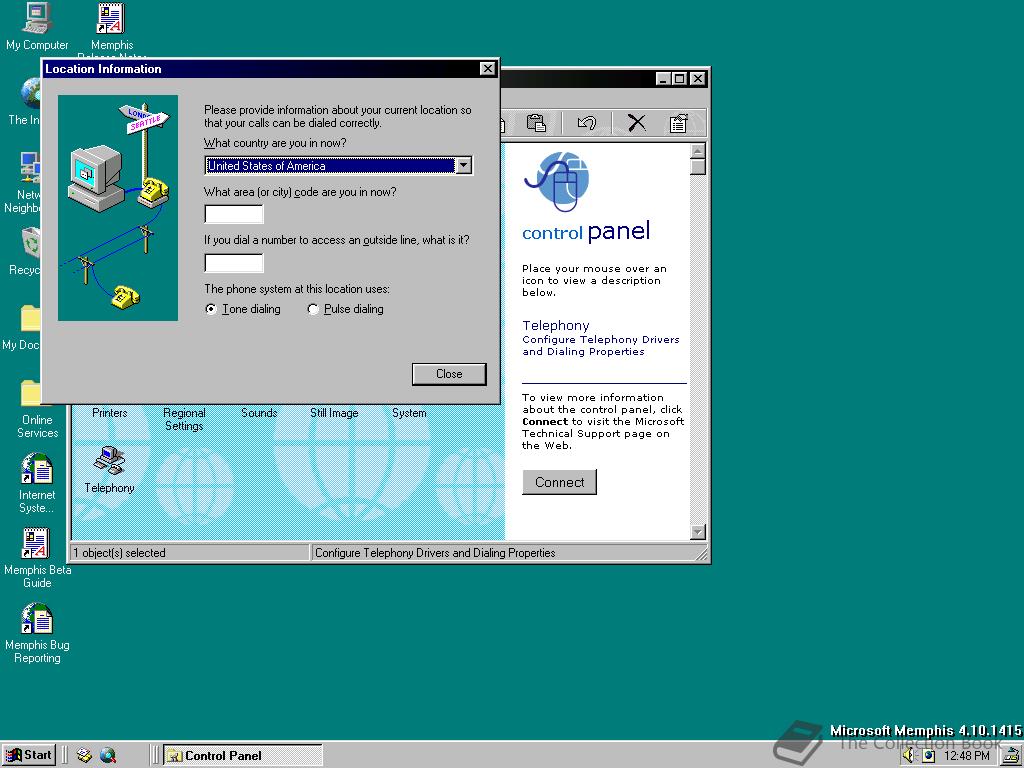Click the taskbar clock showing 12:48 PM
The image size is (1024, 768).
click(x=967, y=756)
